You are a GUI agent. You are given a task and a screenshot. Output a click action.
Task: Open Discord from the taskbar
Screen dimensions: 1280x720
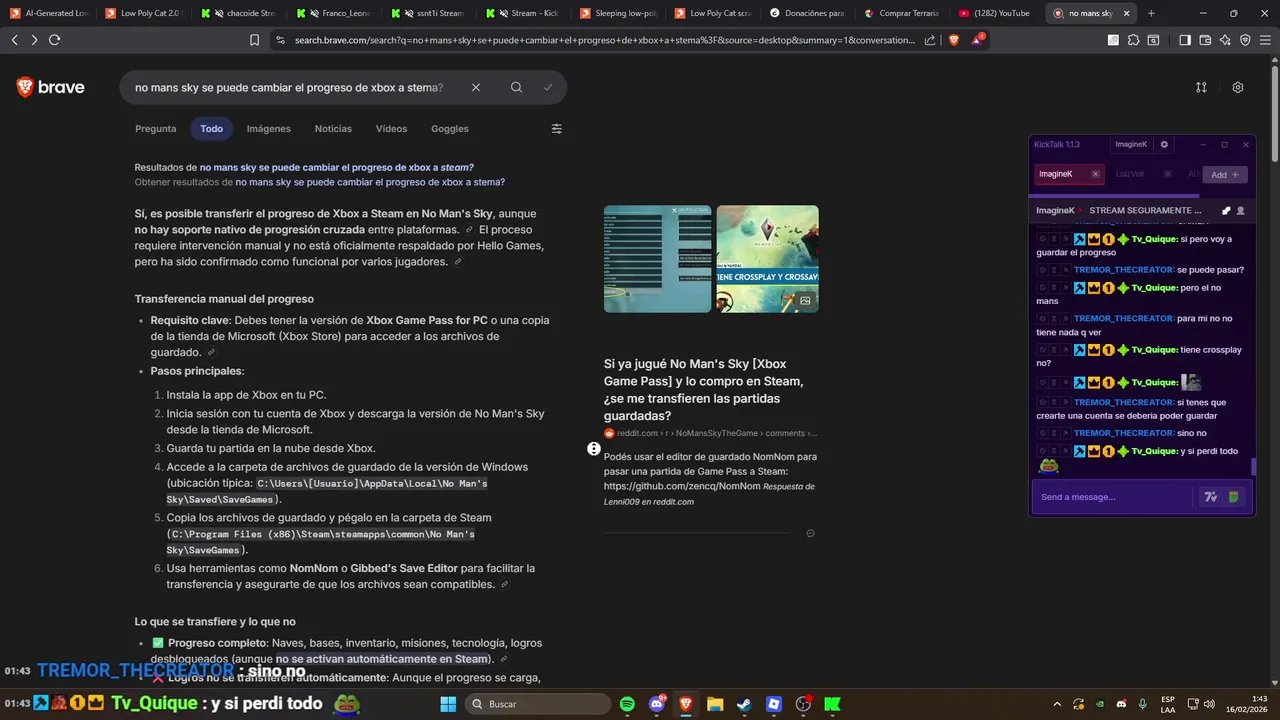coord(657,704)
